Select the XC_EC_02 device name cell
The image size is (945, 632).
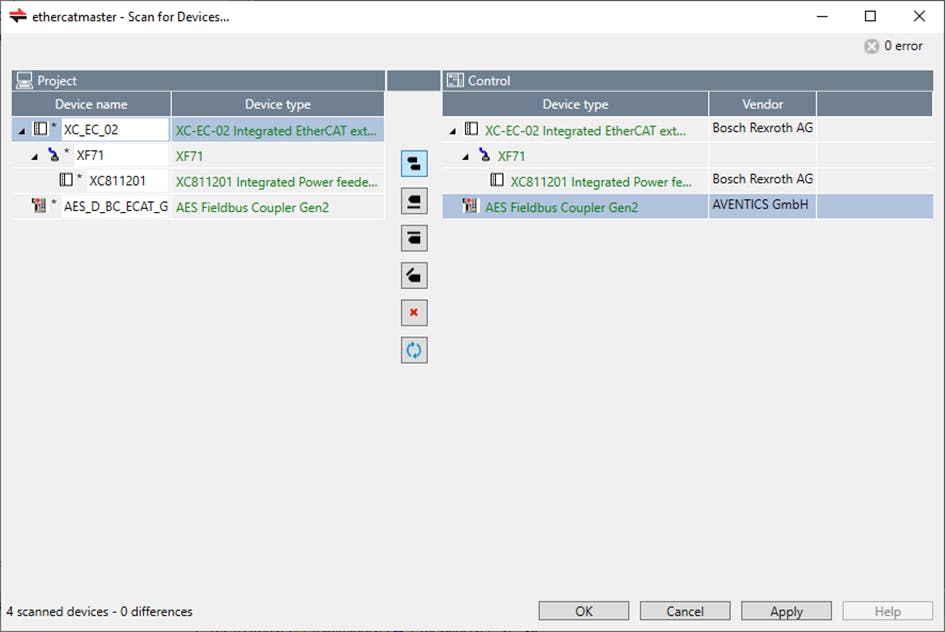tap(115, 130)
